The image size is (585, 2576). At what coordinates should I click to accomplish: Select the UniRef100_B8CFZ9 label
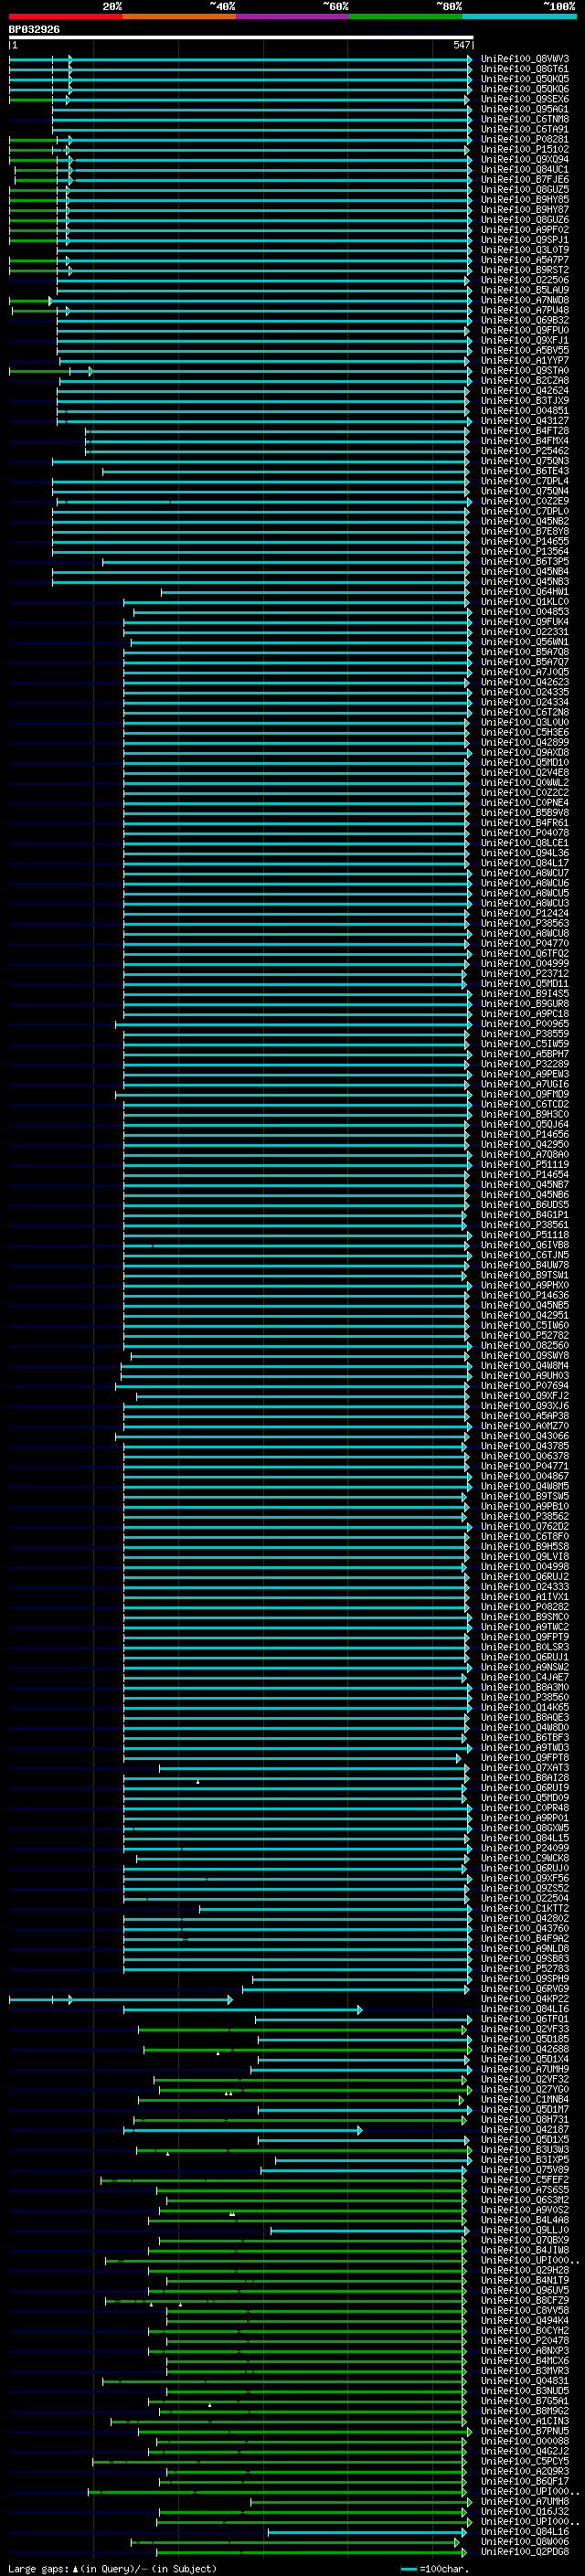(524, 2301)
